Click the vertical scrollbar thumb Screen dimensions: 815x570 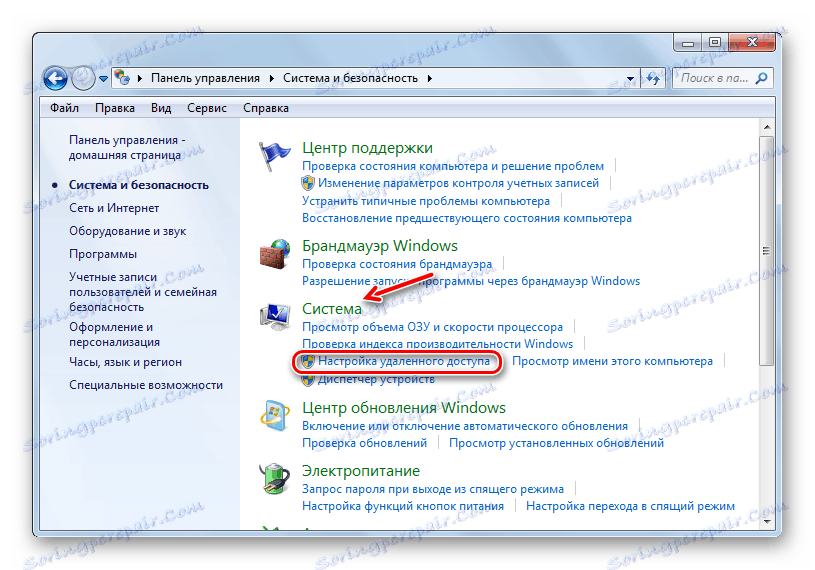tap(767, 251)
